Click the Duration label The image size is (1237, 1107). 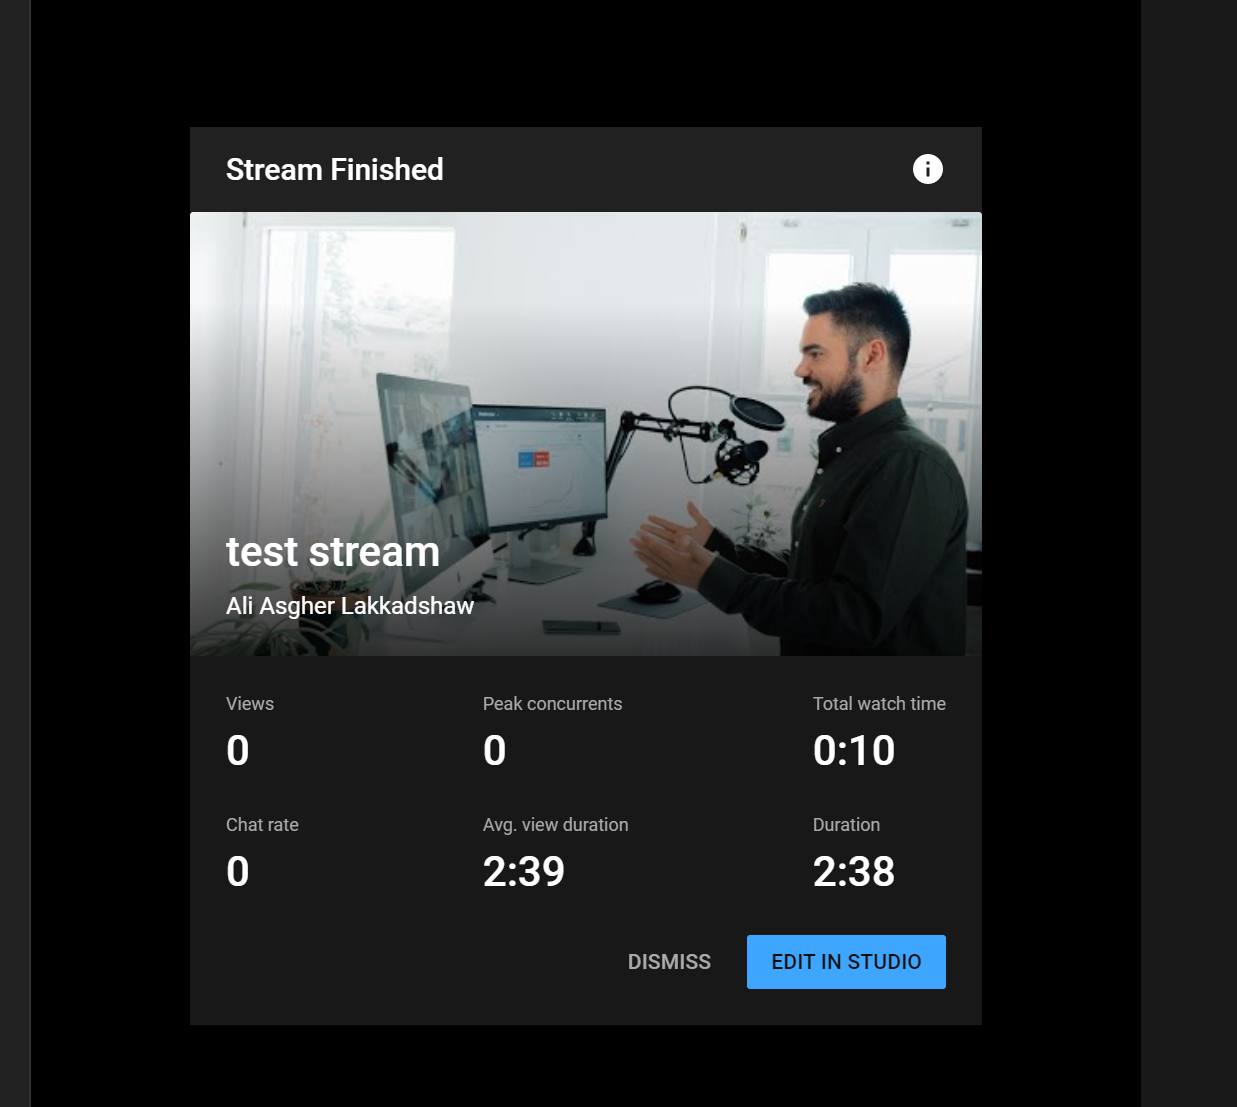(846, 825)
